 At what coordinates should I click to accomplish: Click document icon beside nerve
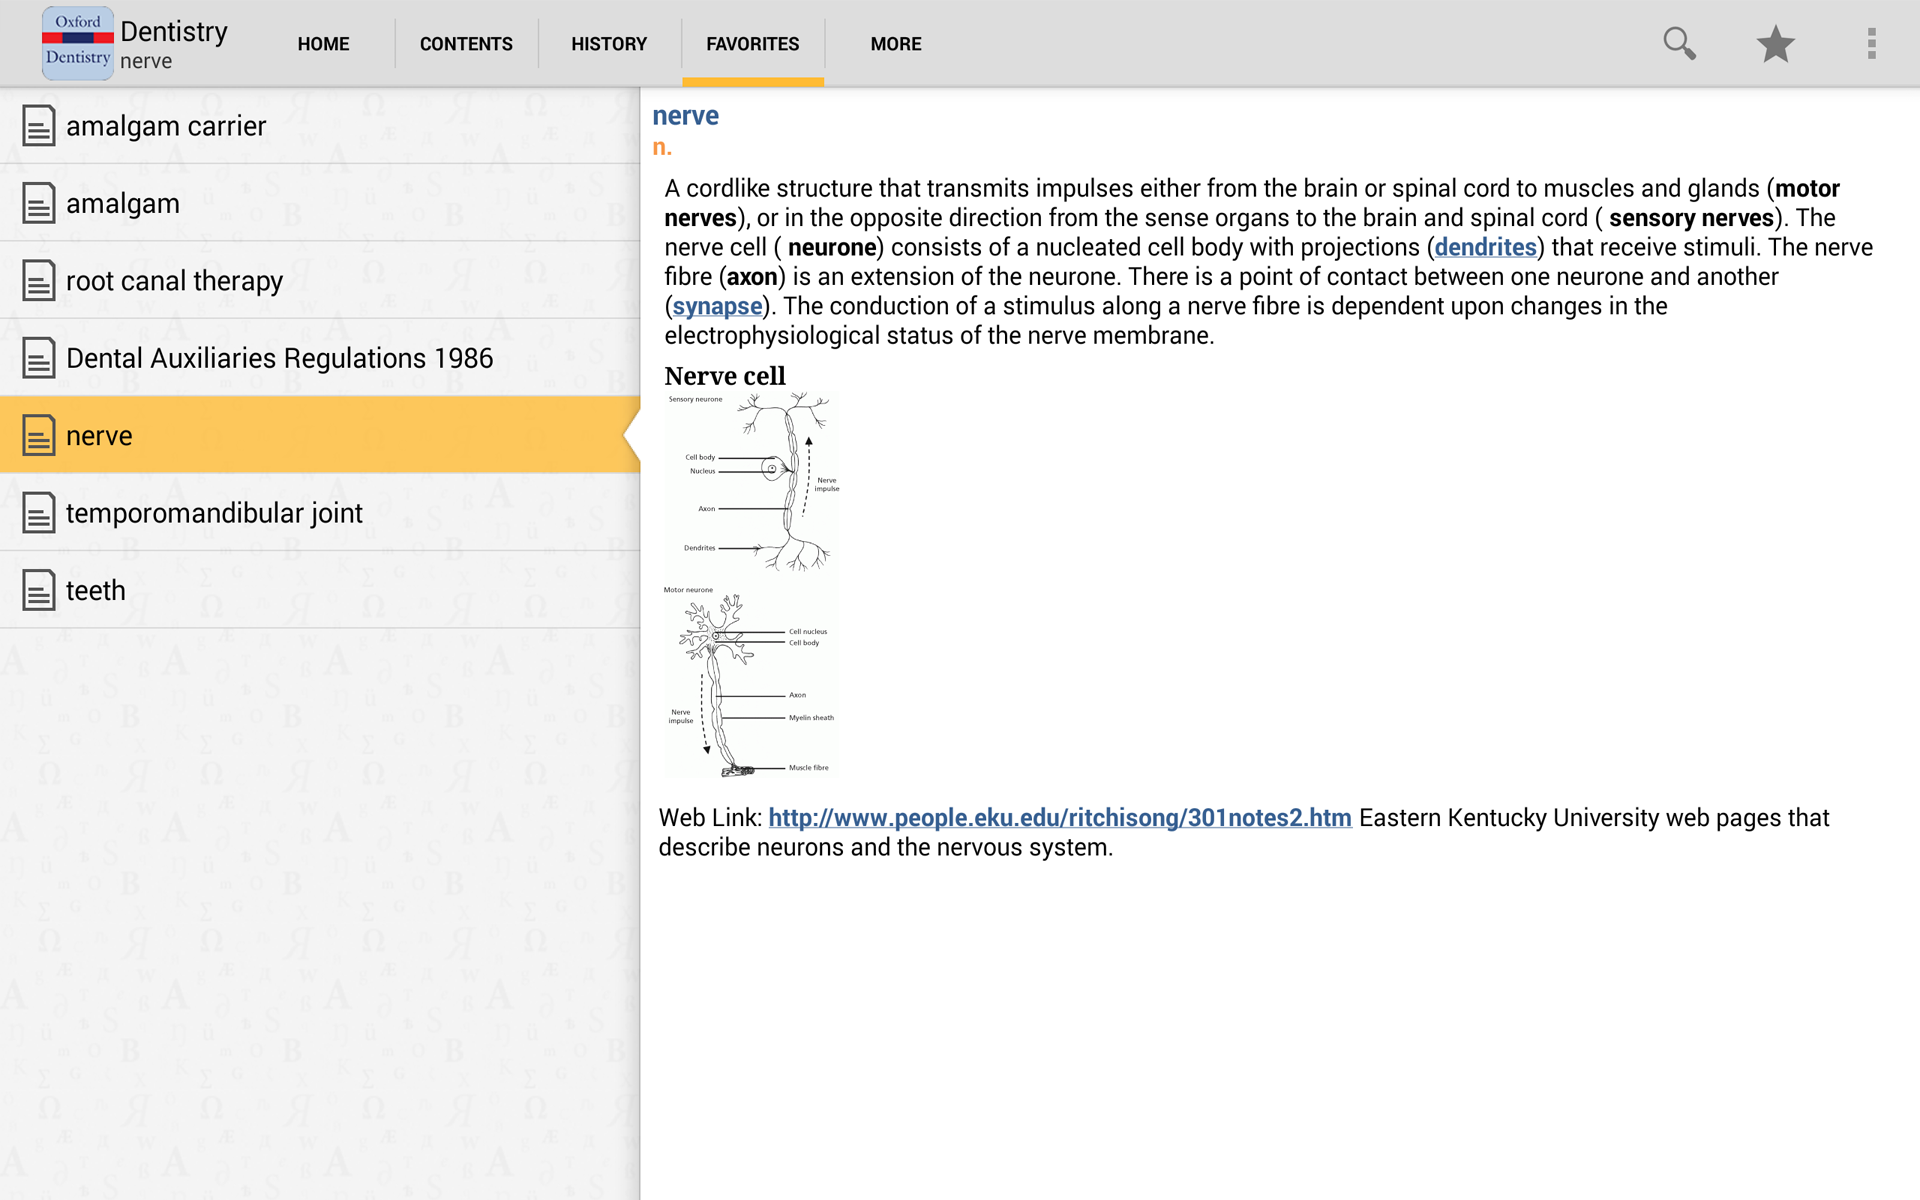click(38, 435)
